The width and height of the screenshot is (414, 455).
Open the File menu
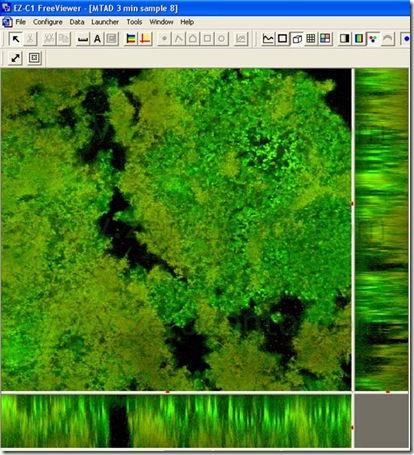(21, 22)
